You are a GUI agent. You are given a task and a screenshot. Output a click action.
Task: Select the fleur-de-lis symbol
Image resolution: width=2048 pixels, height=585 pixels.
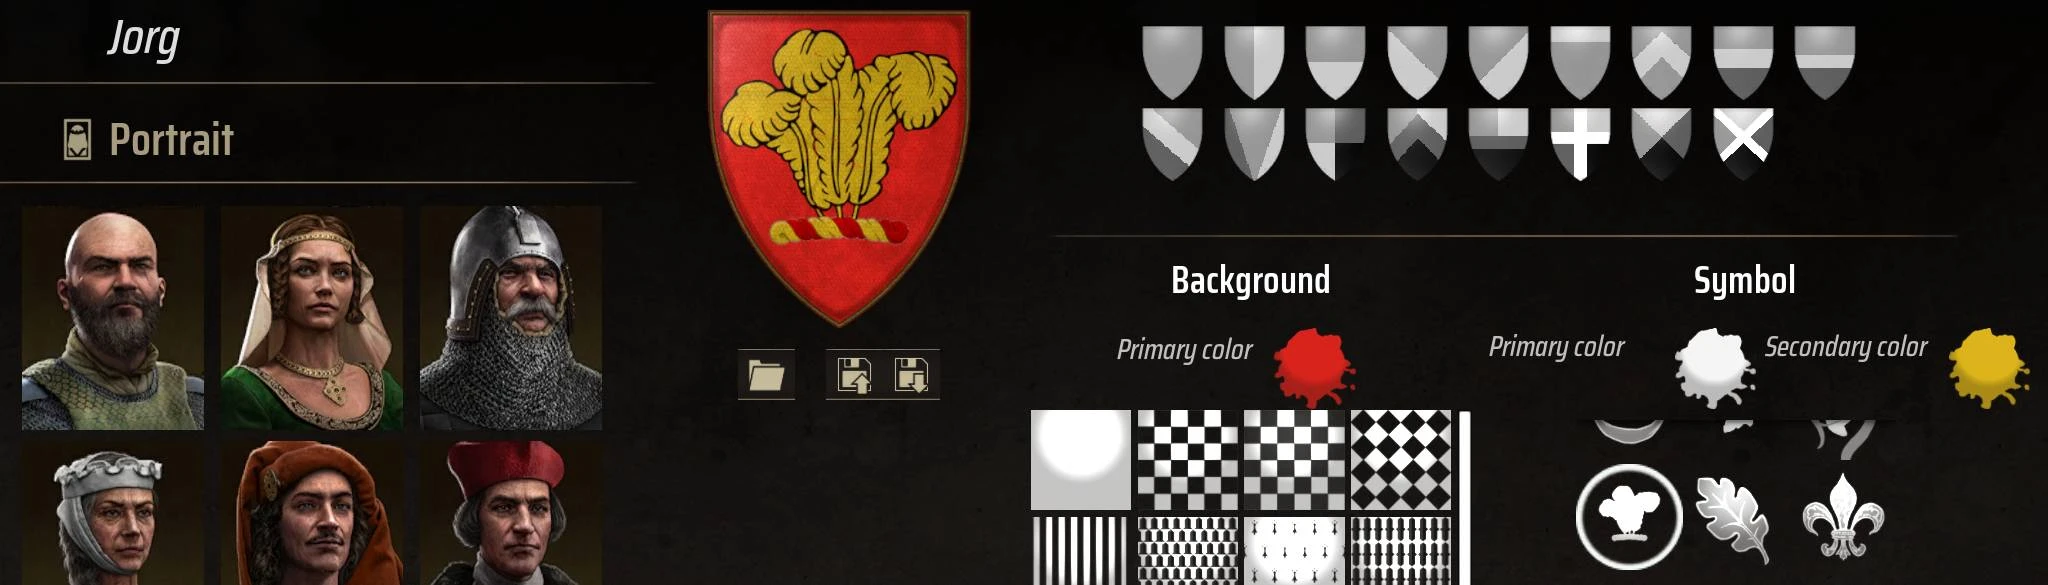point(1842,516)
